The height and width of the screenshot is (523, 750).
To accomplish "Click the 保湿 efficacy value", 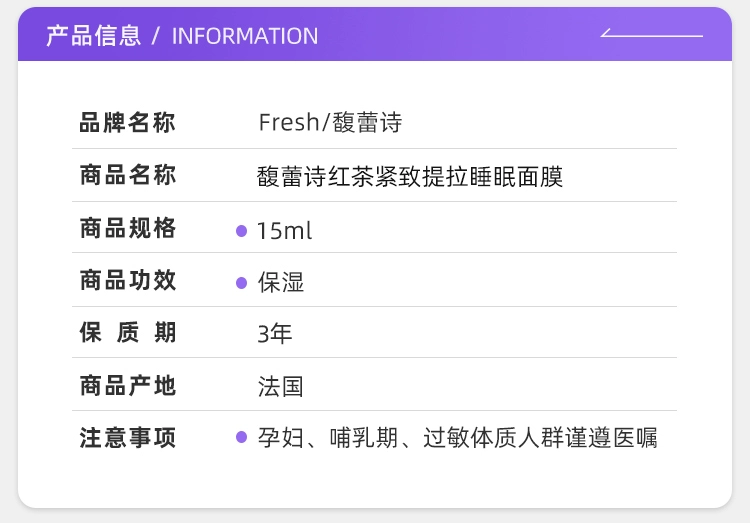I will tap(281, 283).
